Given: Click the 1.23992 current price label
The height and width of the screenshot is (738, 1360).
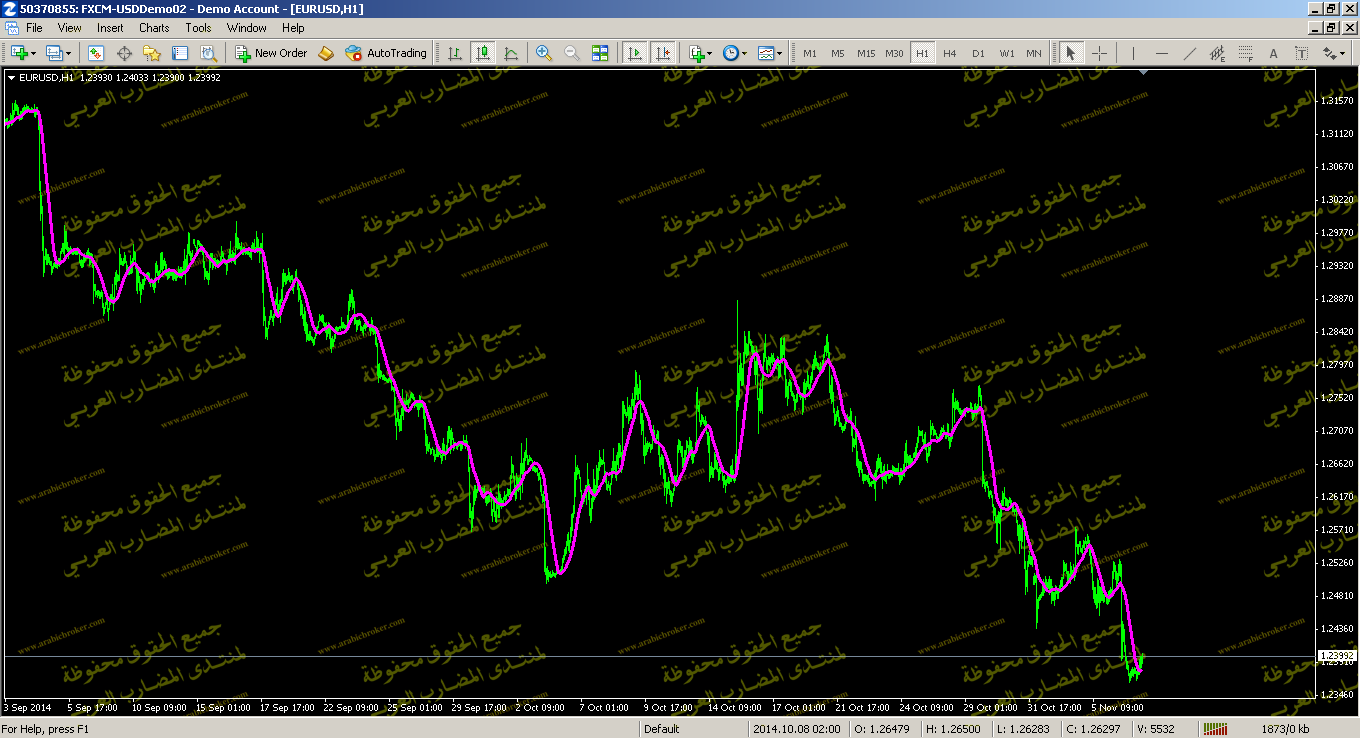Looking at the screenshot, I should [x=1337, y=656].
